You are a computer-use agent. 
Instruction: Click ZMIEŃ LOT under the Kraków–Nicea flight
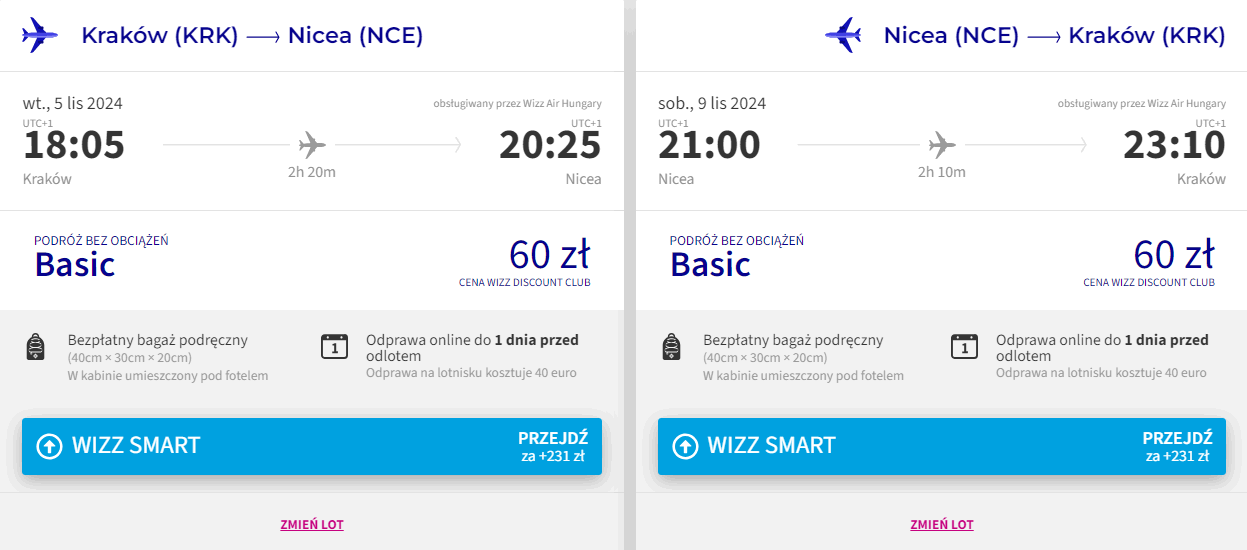312,525
